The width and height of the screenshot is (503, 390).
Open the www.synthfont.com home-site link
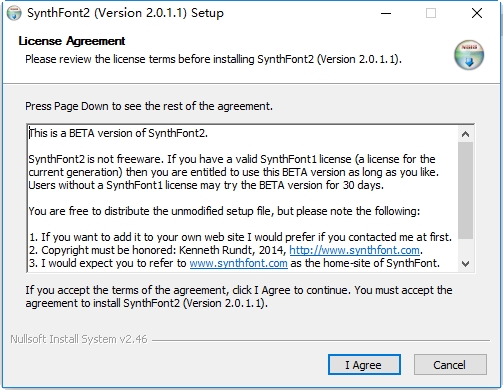(238, 263)
